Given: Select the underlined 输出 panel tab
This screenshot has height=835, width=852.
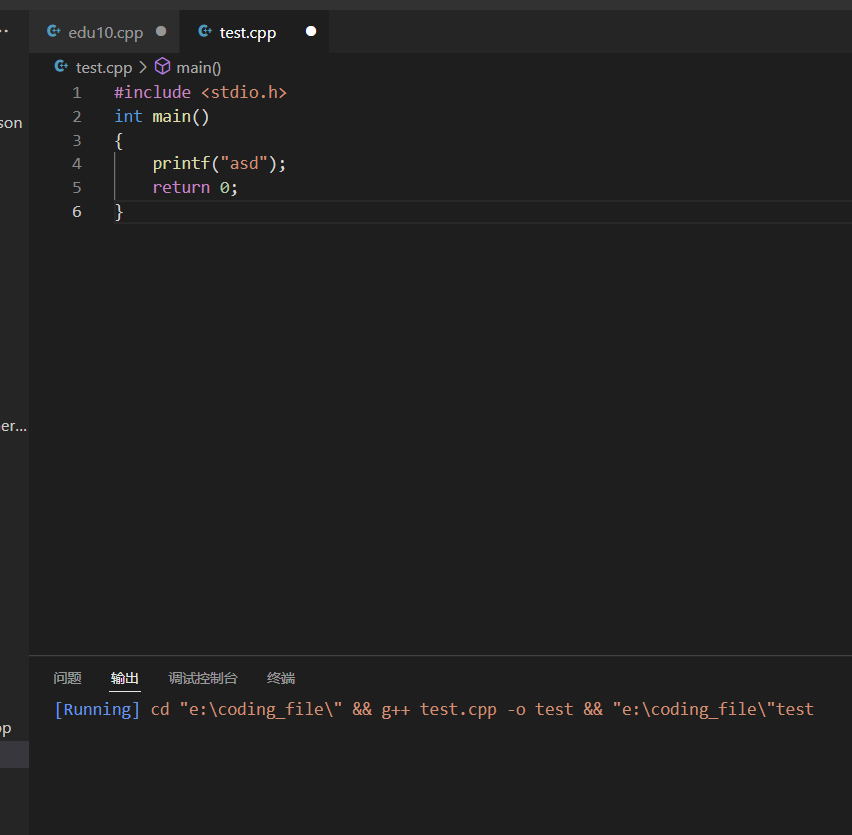Looking at the screenshot, I should click(124, 678).
